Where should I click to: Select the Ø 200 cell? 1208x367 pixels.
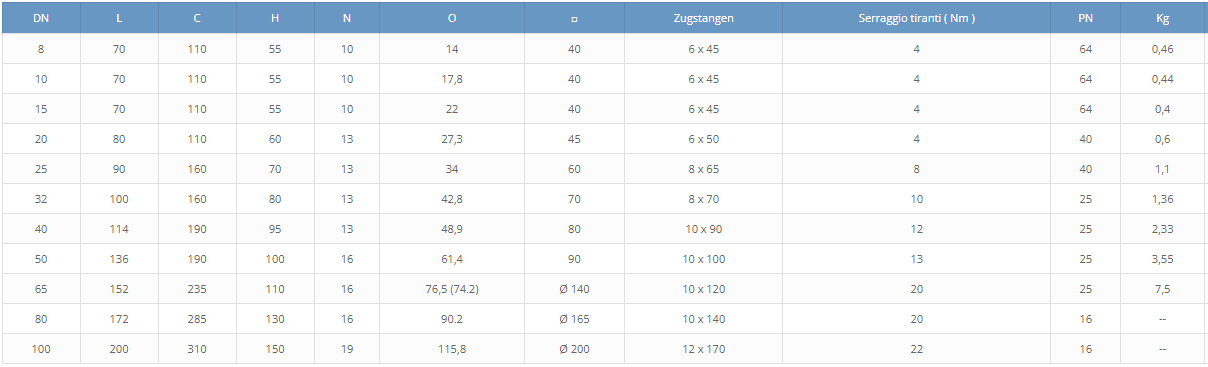(574, 349)
